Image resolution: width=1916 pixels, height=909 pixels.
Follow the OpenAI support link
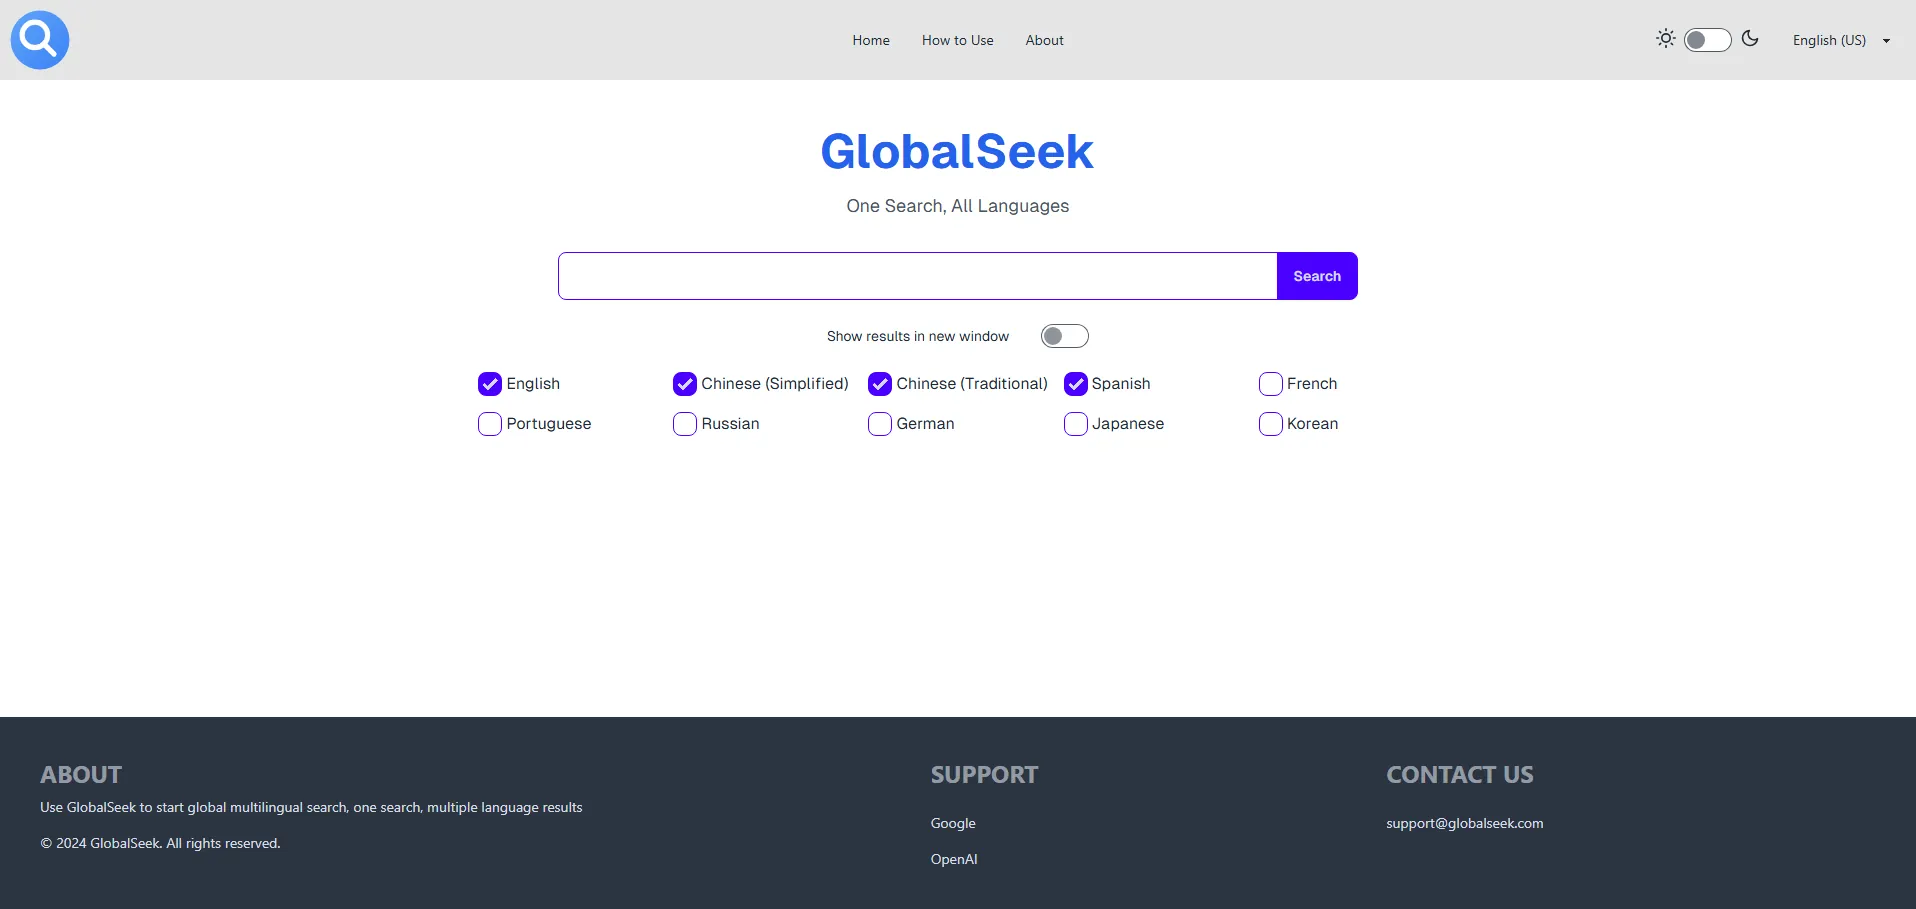[x=954, y=859]
